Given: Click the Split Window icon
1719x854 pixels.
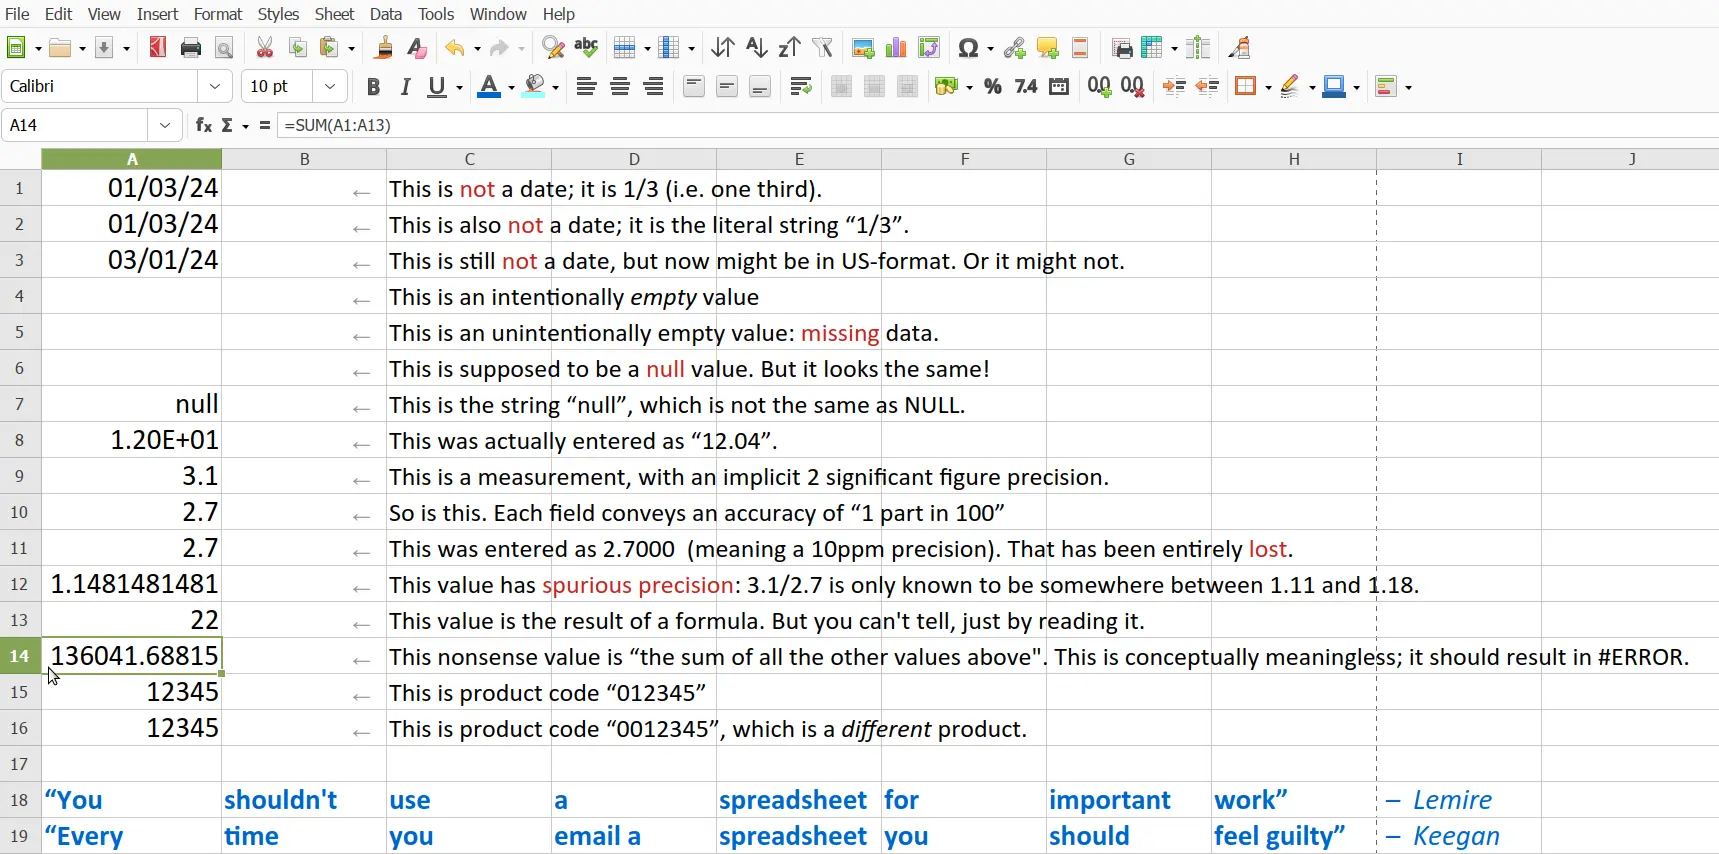Looking at the screenshot, I should [x=1199, y=47].
